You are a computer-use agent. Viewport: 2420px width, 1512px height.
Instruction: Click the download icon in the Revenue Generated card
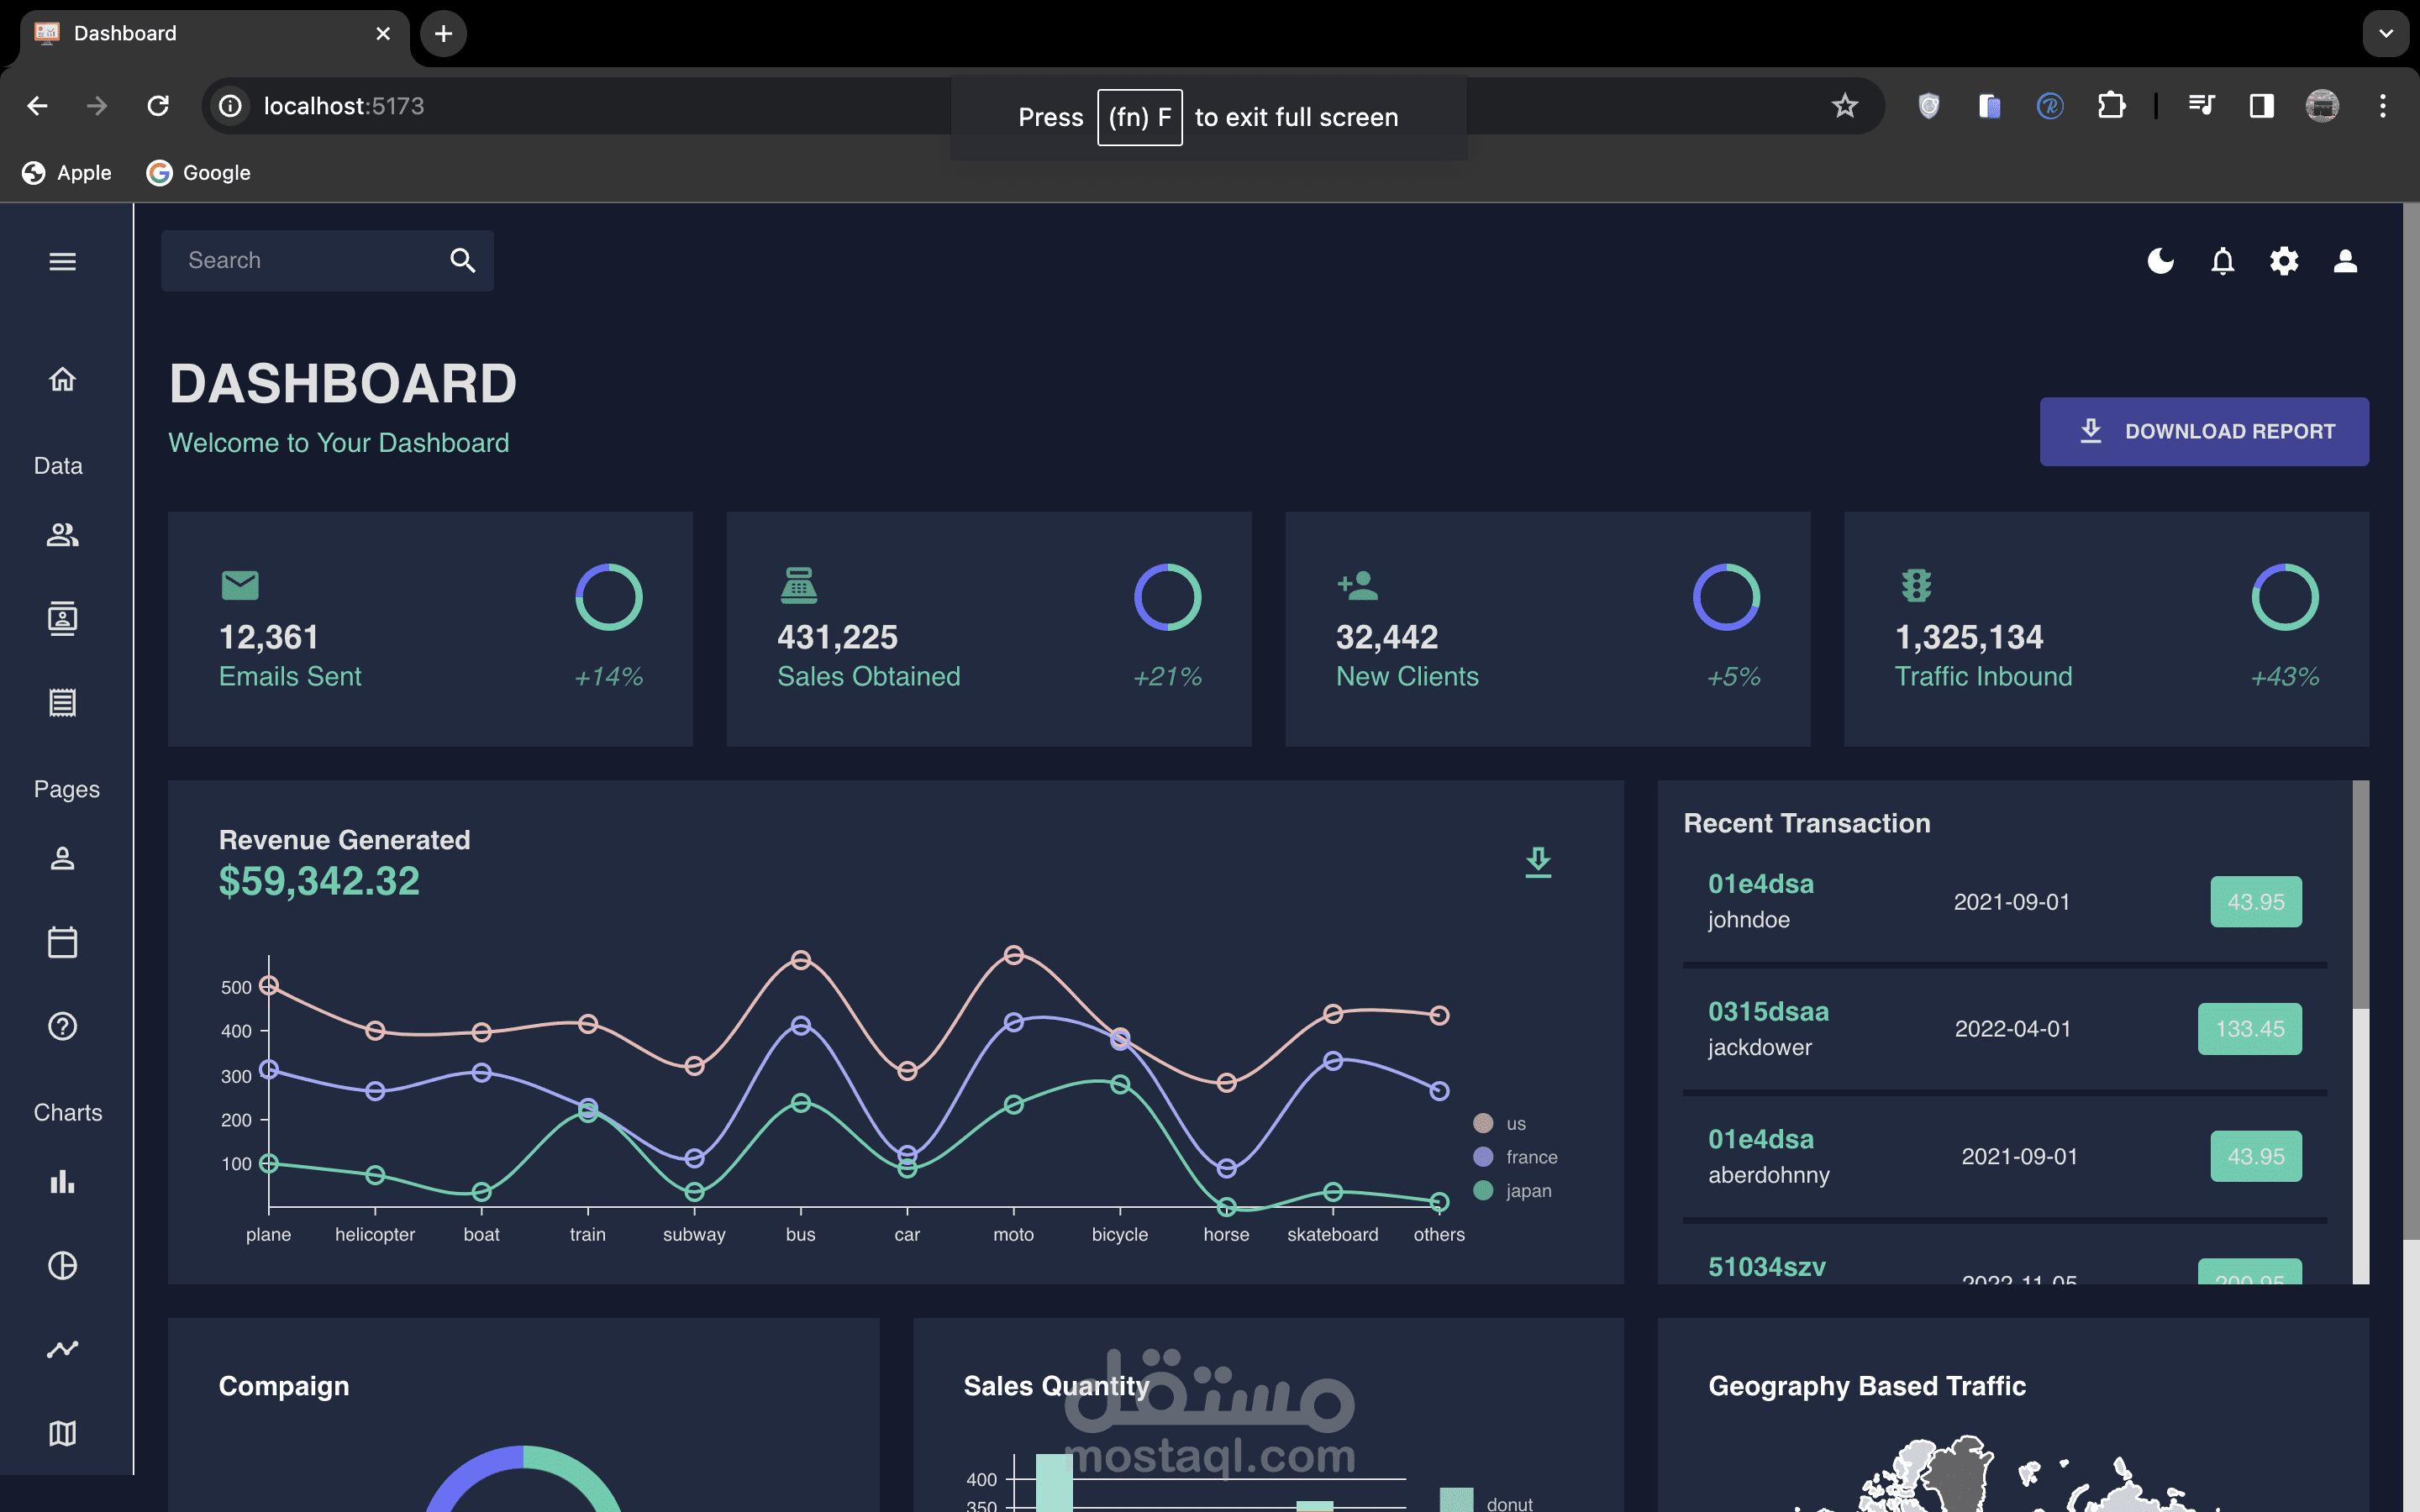pos(1538,861)
